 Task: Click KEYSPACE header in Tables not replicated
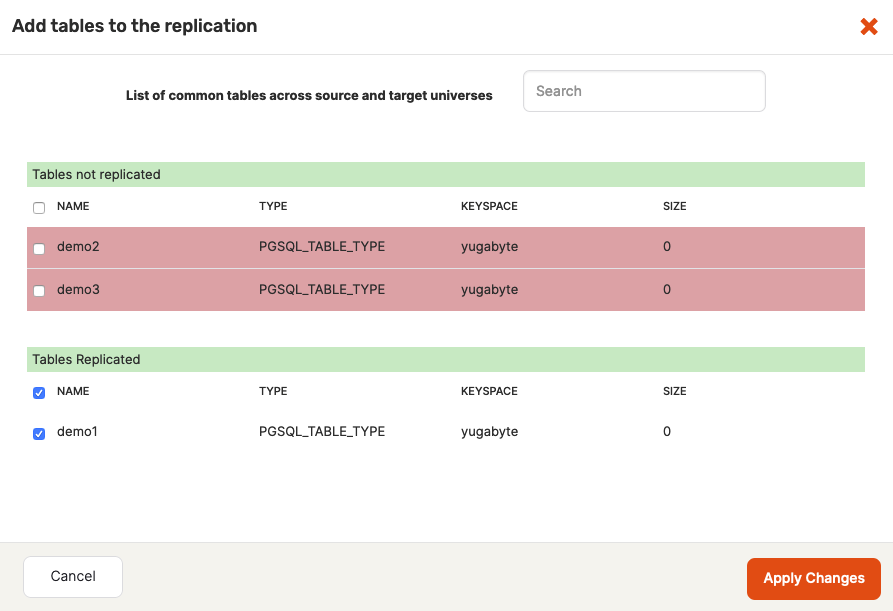point(489,207)
